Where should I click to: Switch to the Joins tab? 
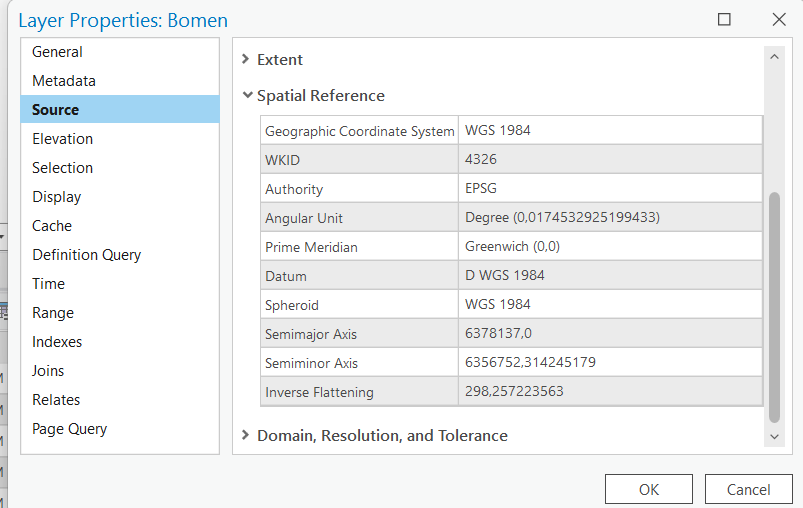pos(48,371)
